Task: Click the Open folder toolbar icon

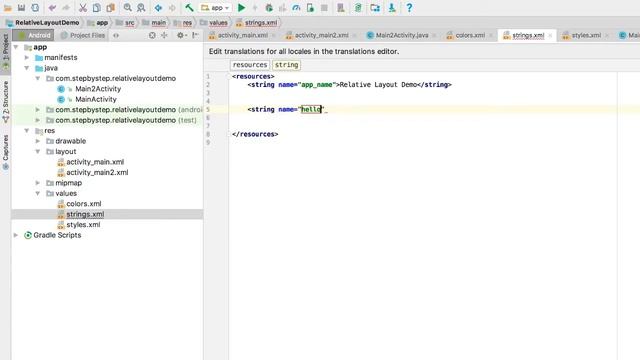Action: 7,7
